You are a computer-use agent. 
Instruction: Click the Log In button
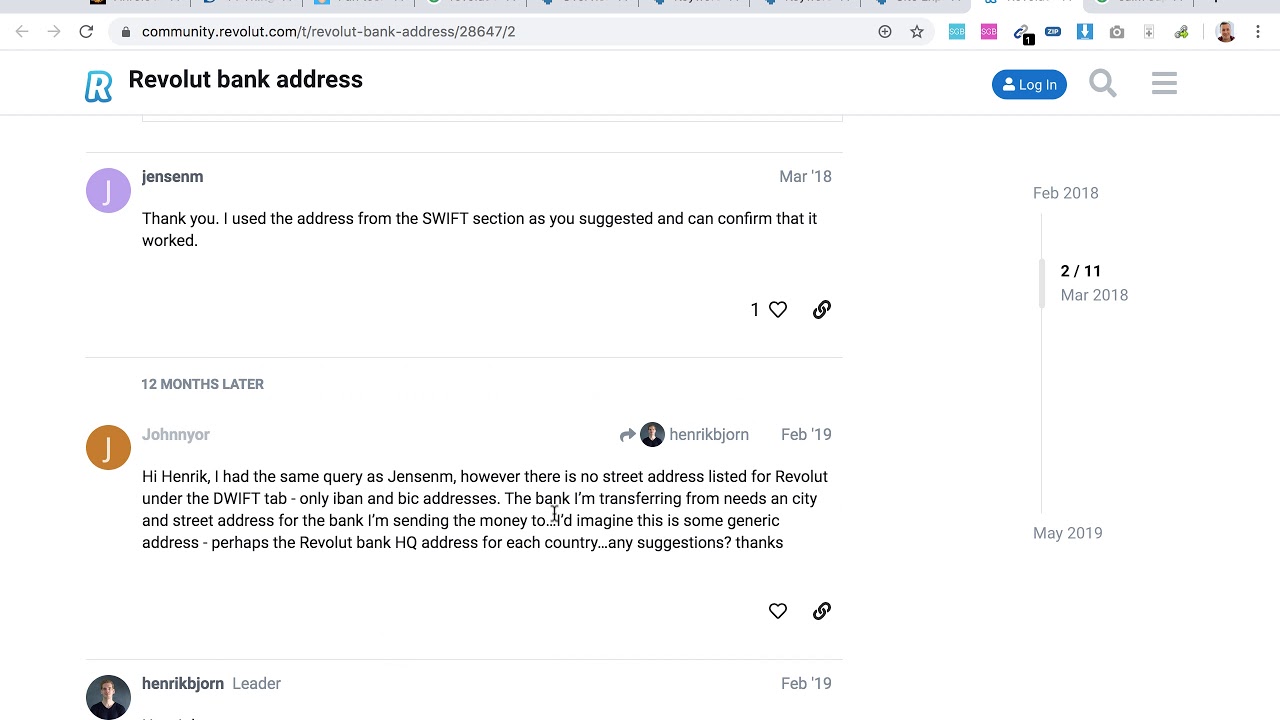click(1029, 85)
